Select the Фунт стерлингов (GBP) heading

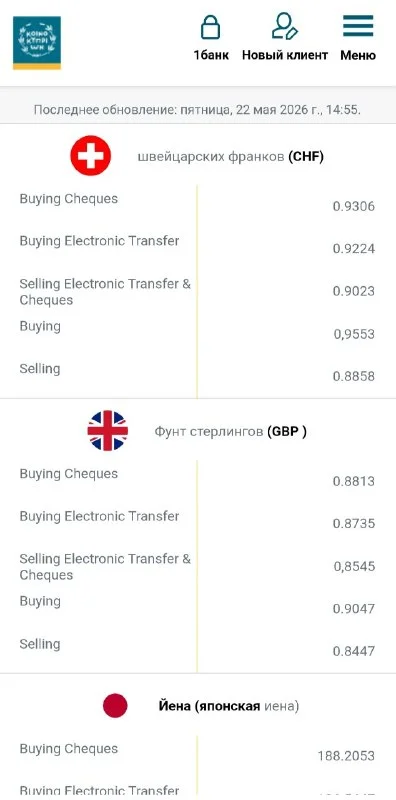231,432
